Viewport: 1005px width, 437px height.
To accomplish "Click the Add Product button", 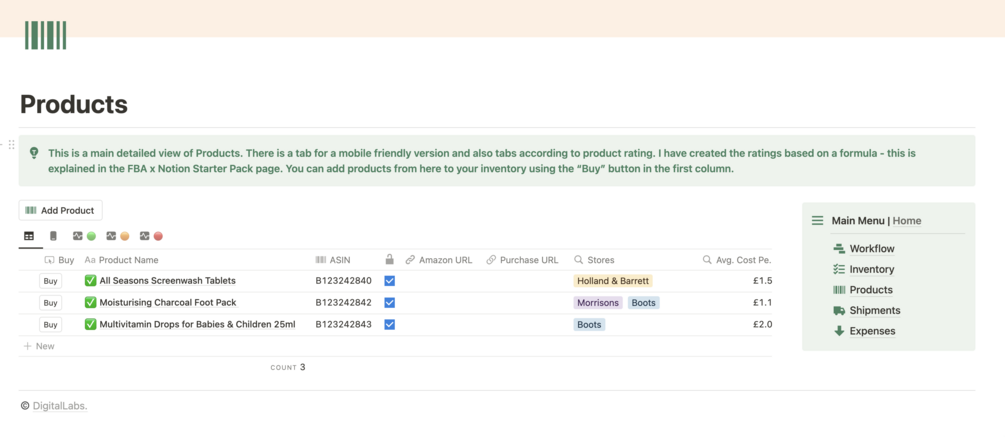I will (60, 210).
